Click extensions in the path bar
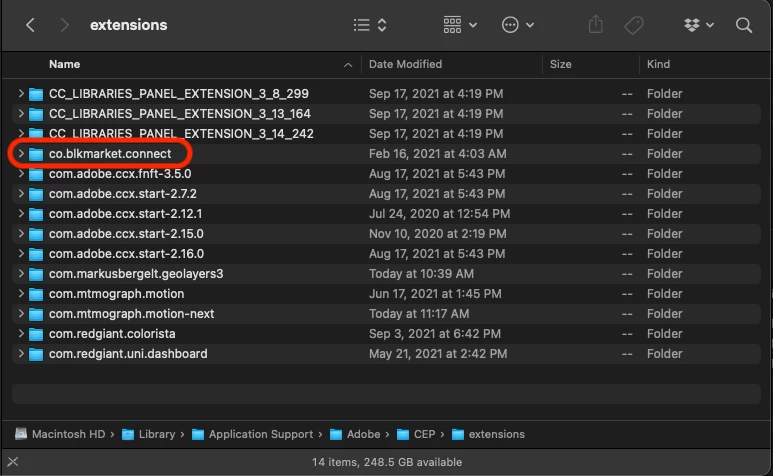 click(x=488, y=434)
